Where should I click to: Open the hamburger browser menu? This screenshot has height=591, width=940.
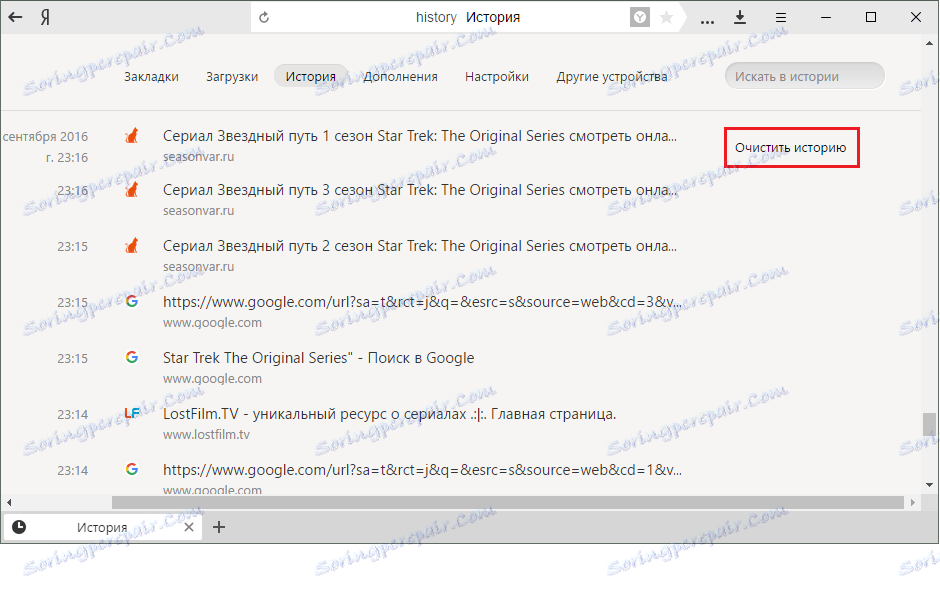(781, 17)
